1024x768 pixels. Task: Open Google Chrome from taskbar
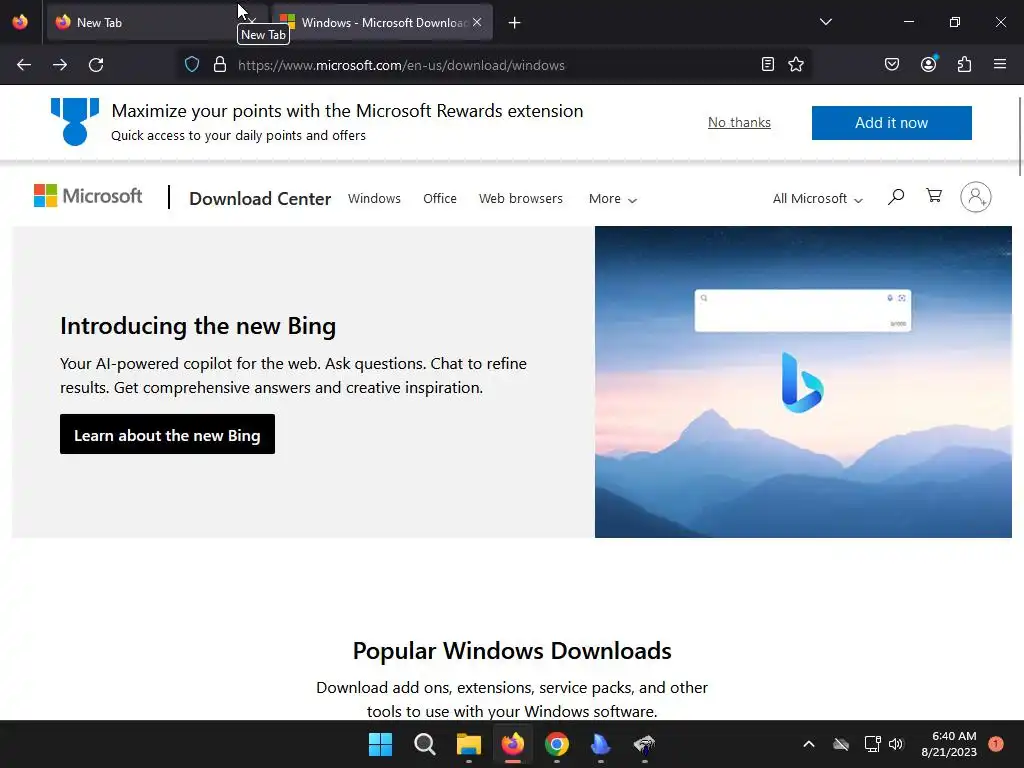(557, 744)
